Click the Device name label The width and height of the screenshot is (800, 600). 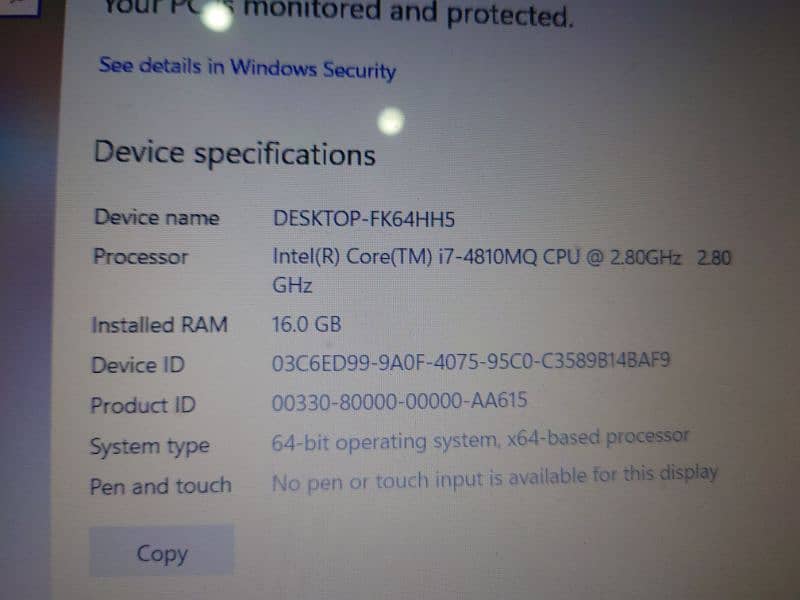click(x=157, y=217)
